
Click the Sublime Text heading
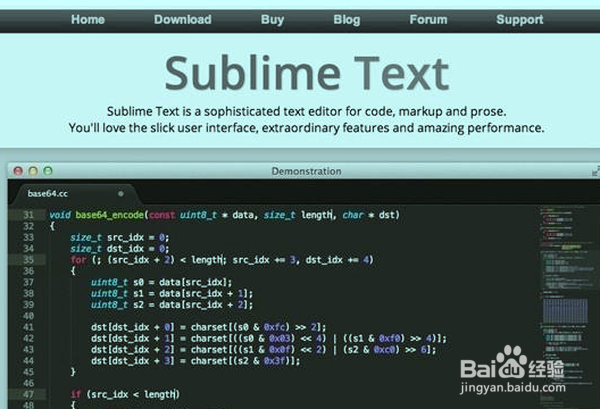(307, 73)
